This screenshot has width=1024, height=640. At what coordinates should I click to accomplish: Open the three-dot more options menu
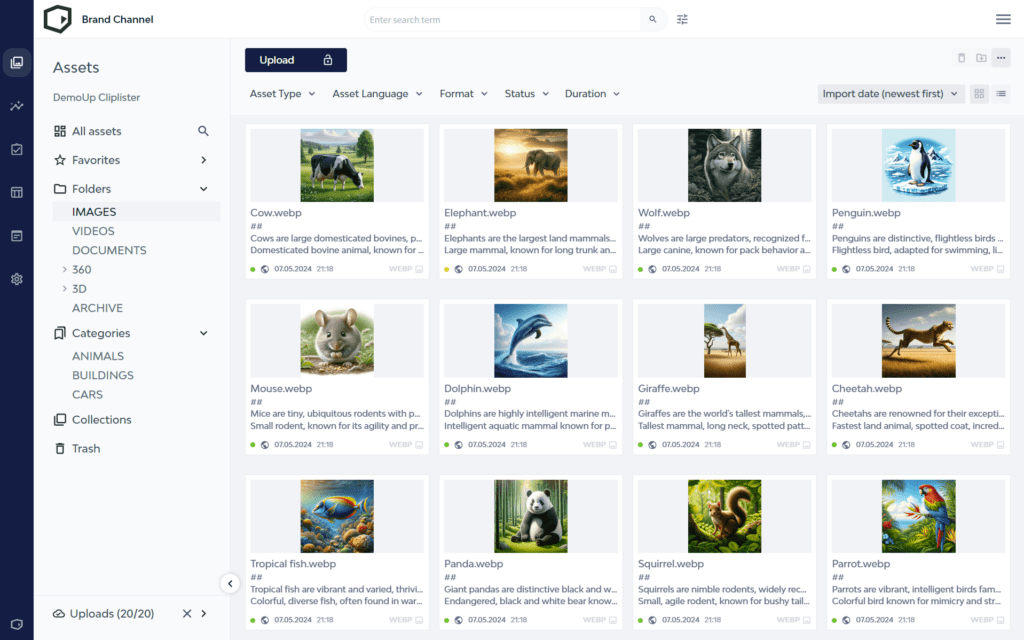(1001, 58)
